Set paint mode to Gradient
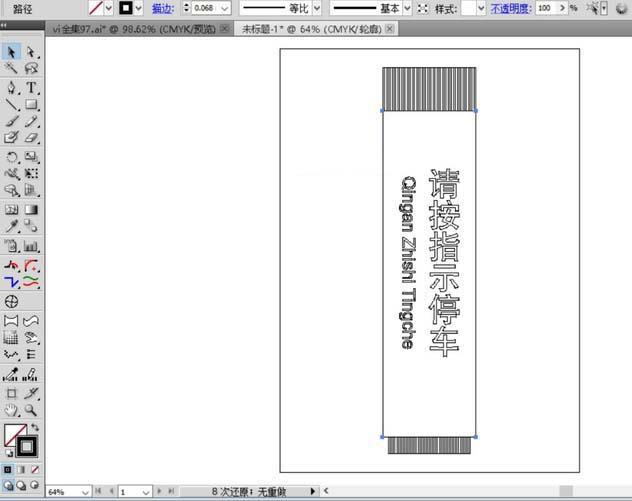Viewport: 632px width, 501px height. pos(21,470)
